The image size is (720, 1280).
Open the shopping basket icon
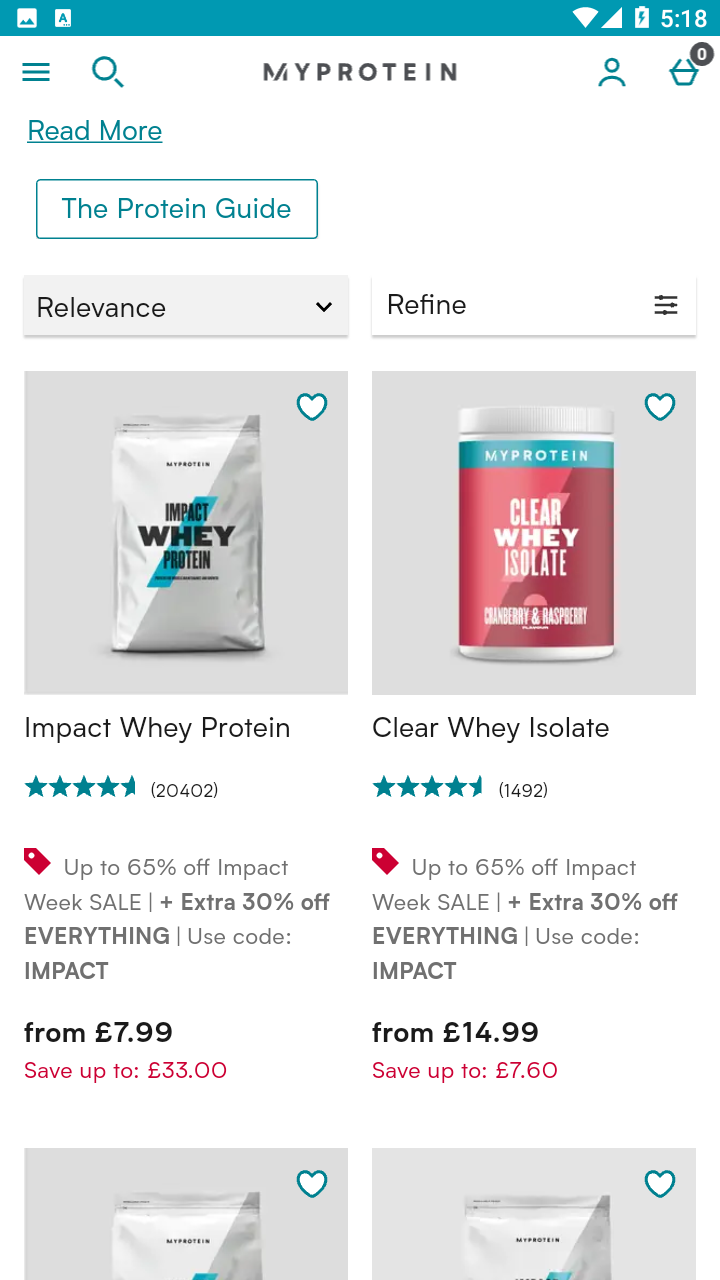point(684,72)
